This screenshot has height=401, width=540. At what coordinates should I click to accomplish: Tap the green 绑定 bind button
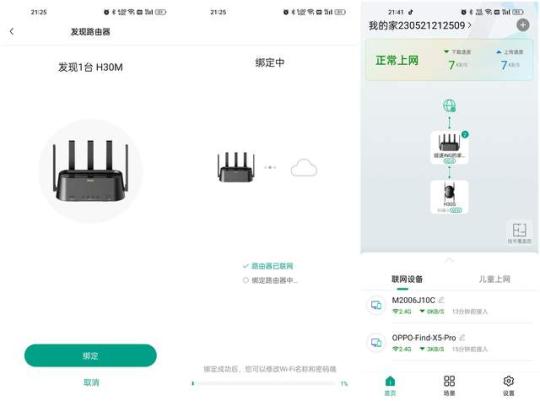(90, 356)
